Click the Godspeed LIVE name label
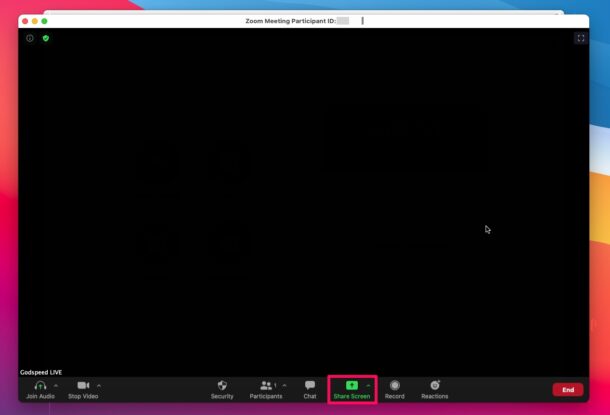 tap(41, 372)
